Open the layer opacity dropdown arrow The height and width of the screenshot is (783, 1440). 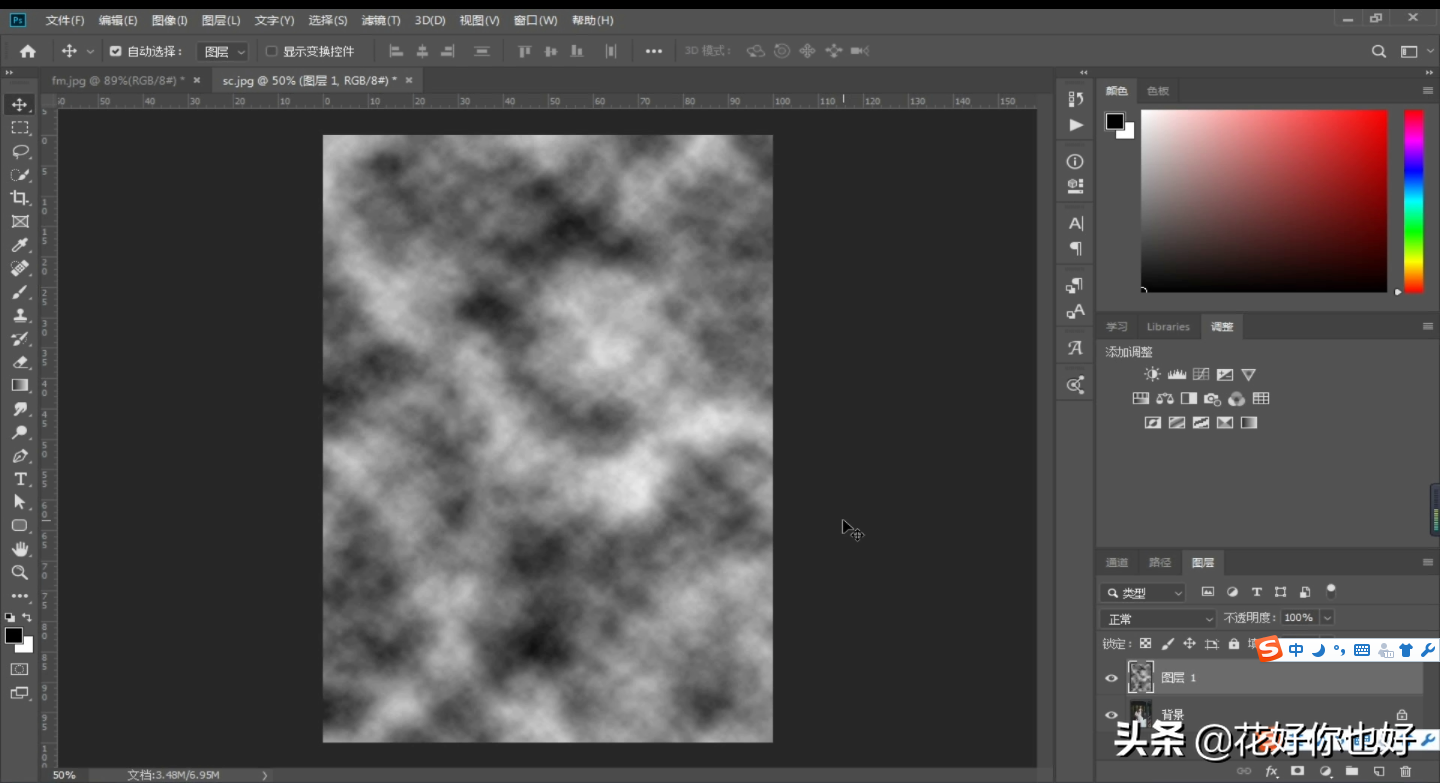[x=1327, y=618]
